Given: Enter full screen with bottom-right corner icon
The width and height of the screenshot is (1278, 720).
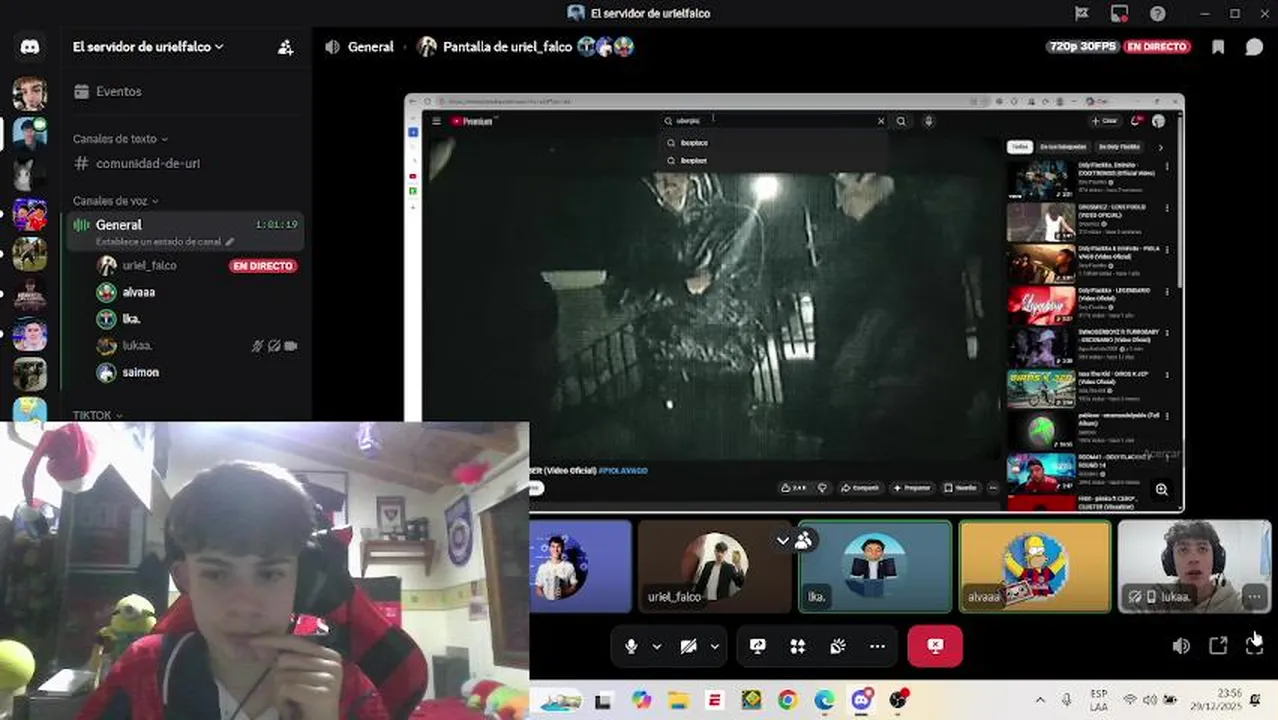Looking at the screenshot, I should (1254, 646).
